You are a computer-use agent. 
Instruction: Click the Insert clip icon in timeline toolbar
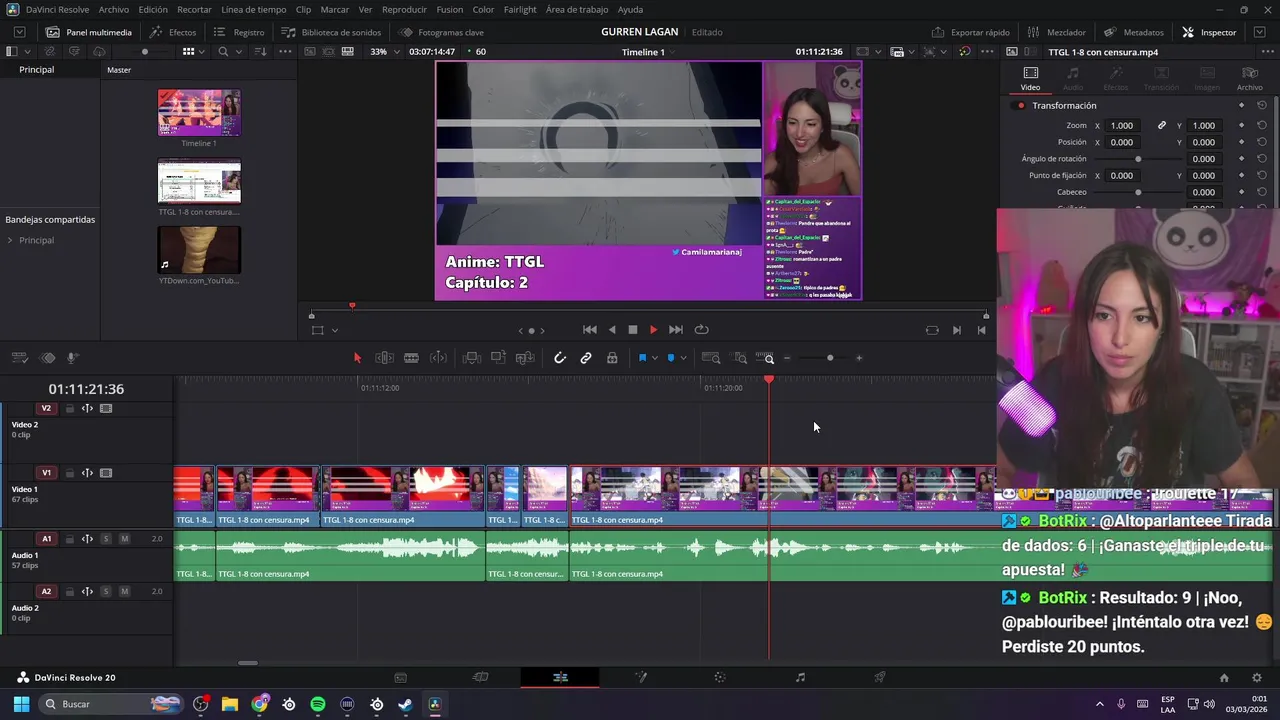[x=472, y=358]
